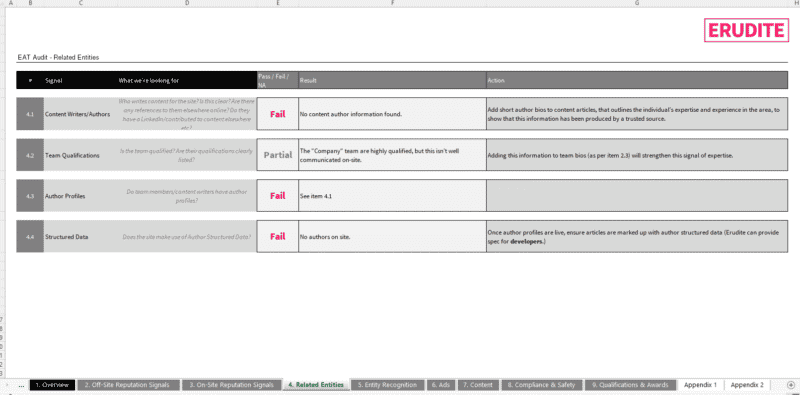
Task: Select the Appendix 2 tab
Action: 747,385
